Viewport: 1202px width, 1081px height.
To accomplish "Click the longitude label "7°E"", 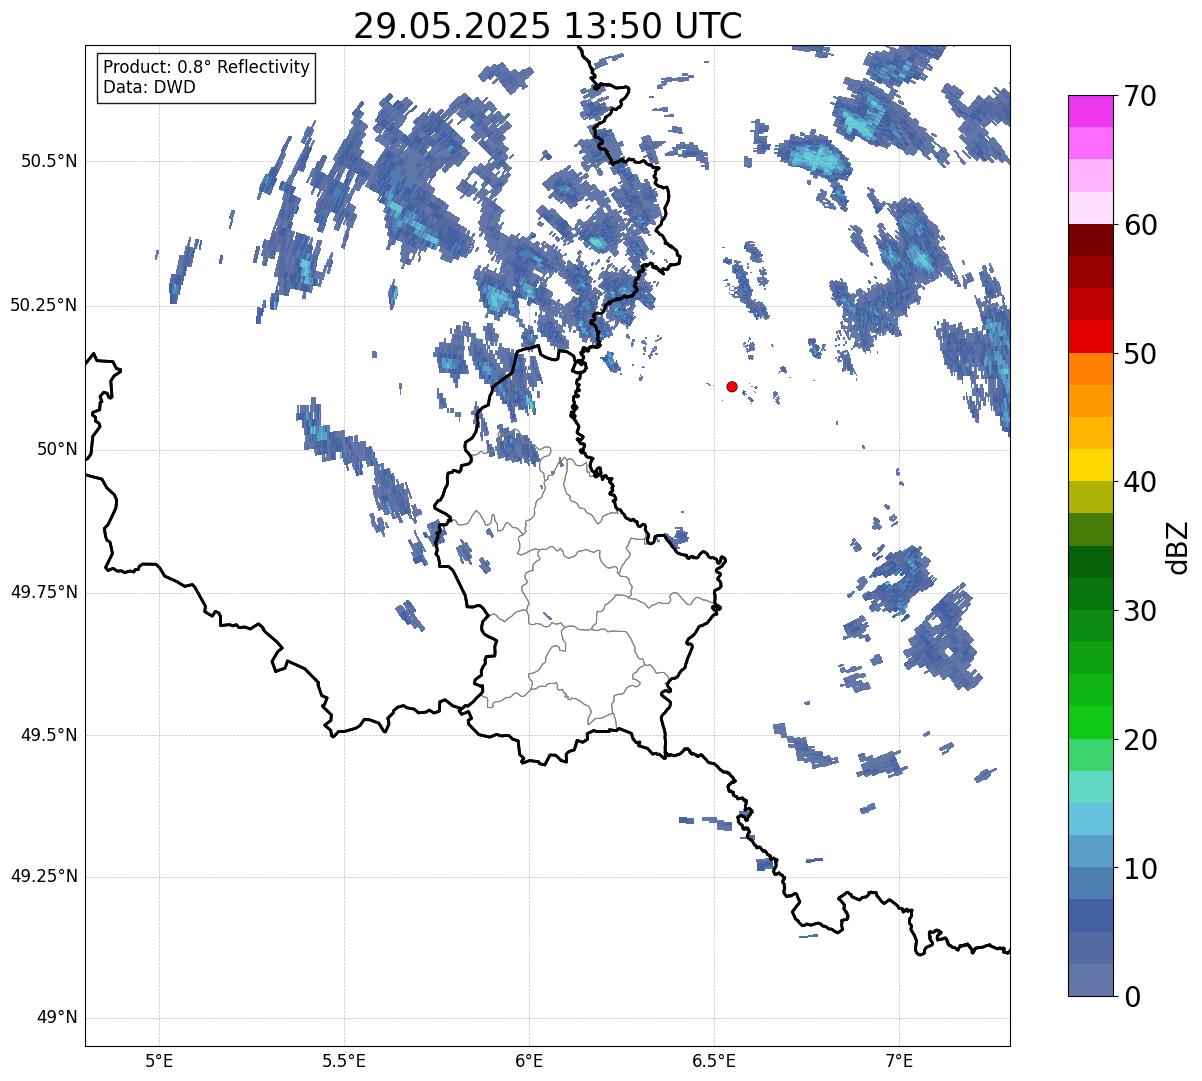I will (899, 1061).
